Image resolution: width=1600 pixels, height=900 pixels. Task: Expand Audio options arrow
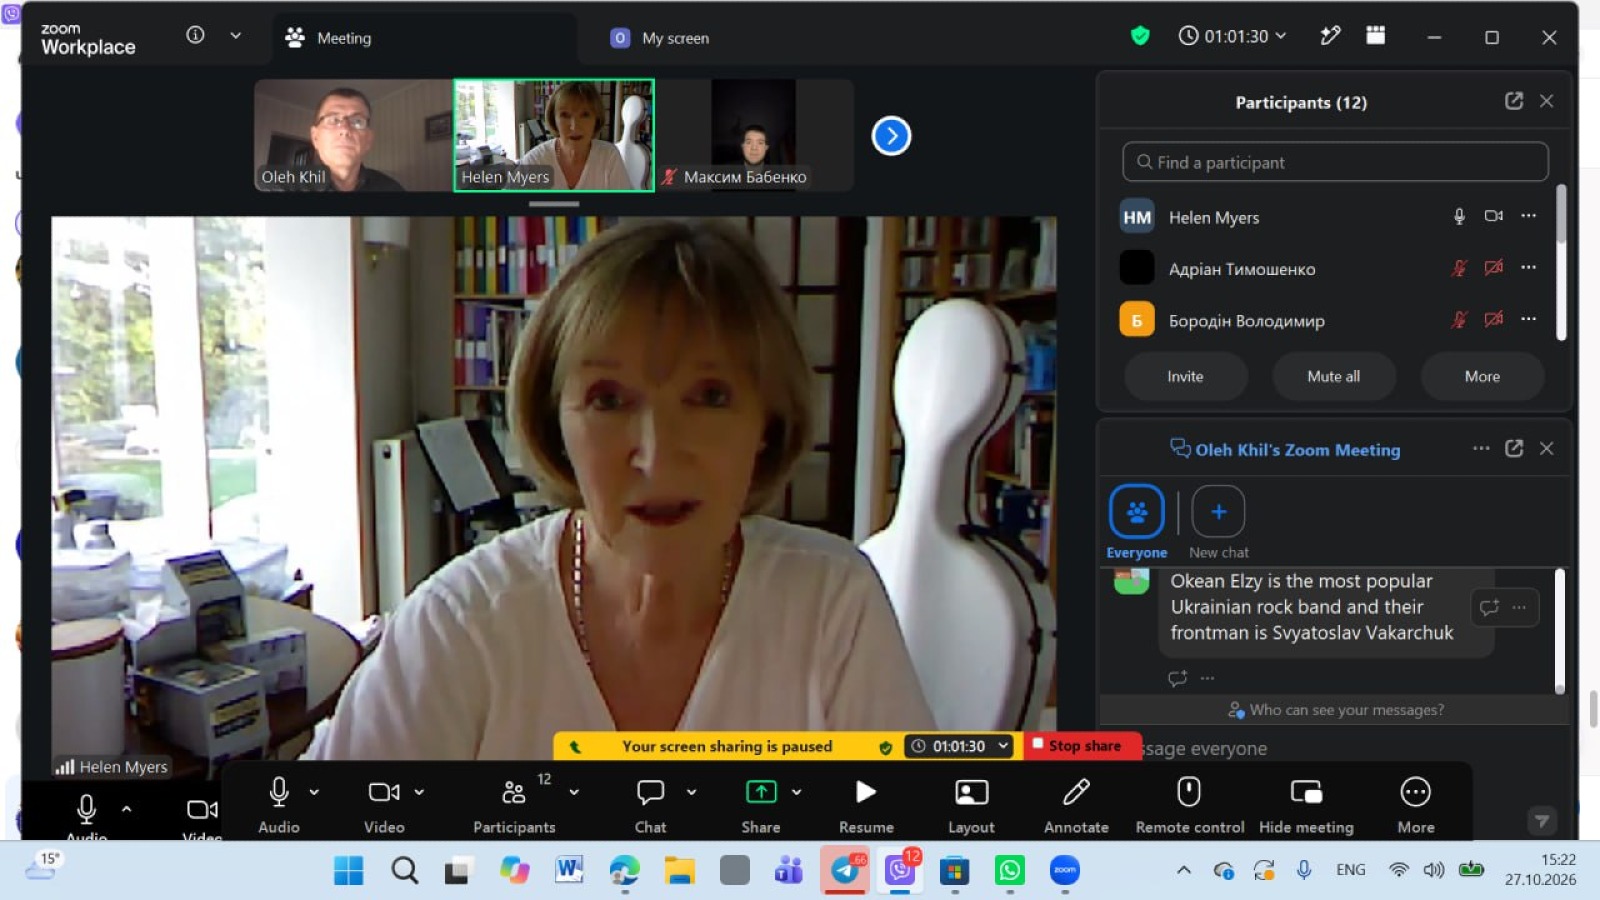pos(314,792)
